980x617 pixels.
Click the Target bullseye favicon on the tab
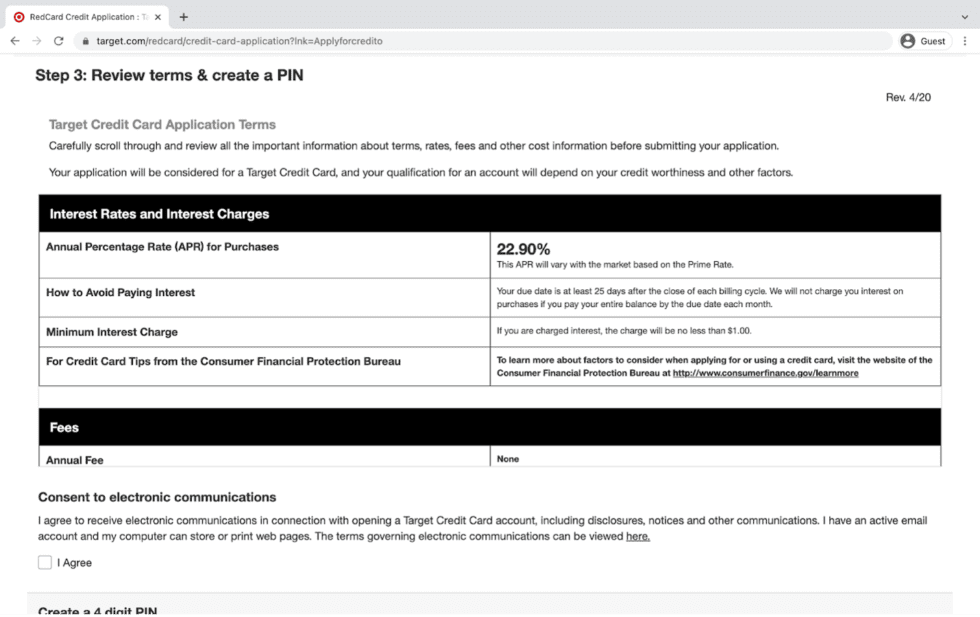[21, 16]
